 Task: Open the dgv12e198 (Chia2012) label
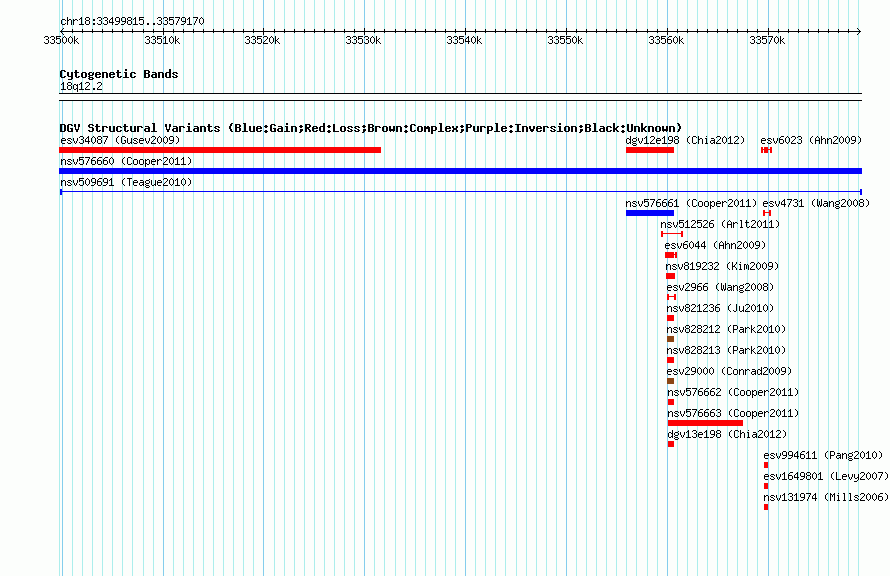(685, 140)
